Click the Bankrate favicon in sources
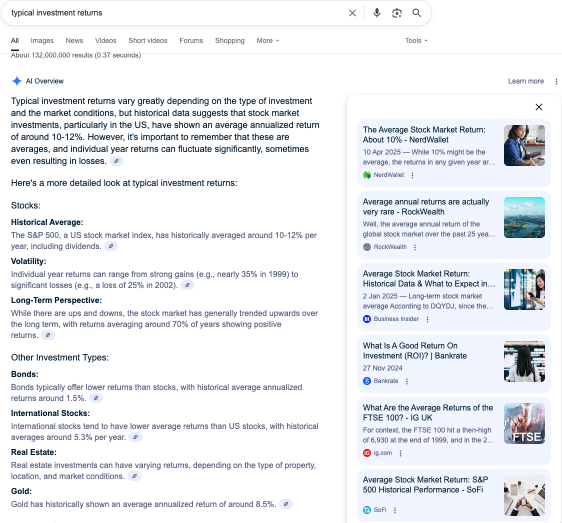Viewport: 562px width, 523px height. 367,381
